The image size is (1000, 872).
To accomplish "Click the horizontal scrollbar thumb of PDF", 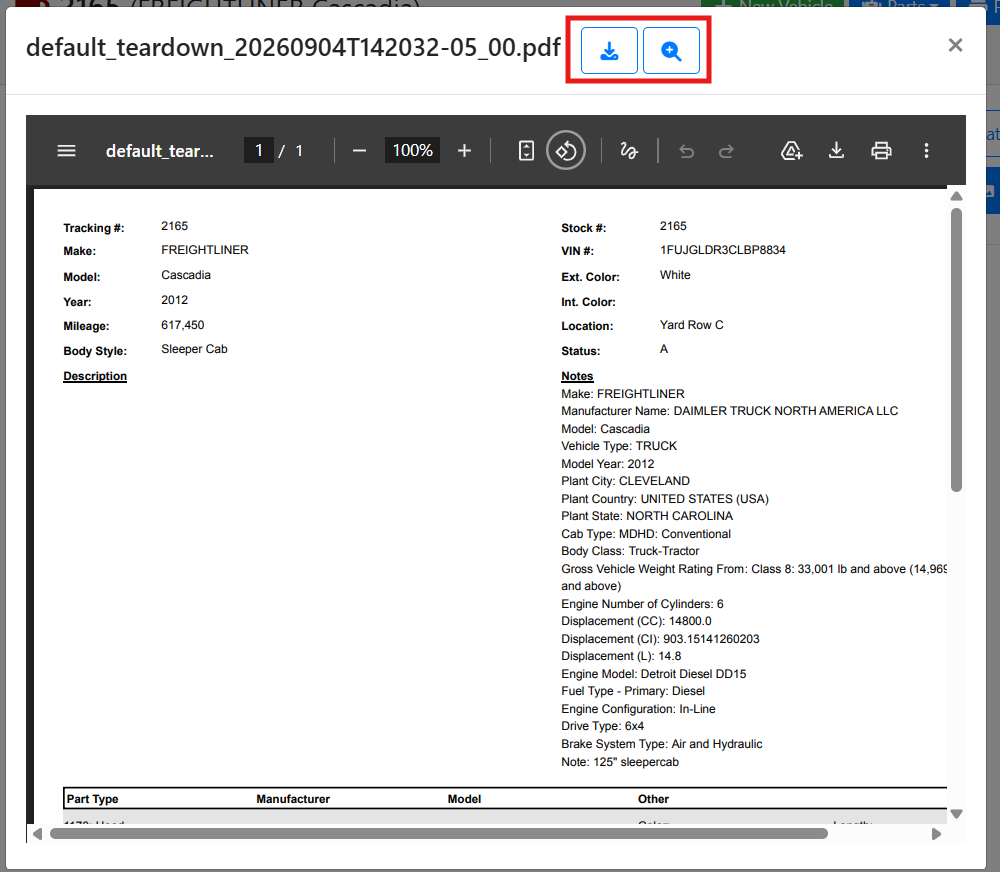I will point(439,834).
